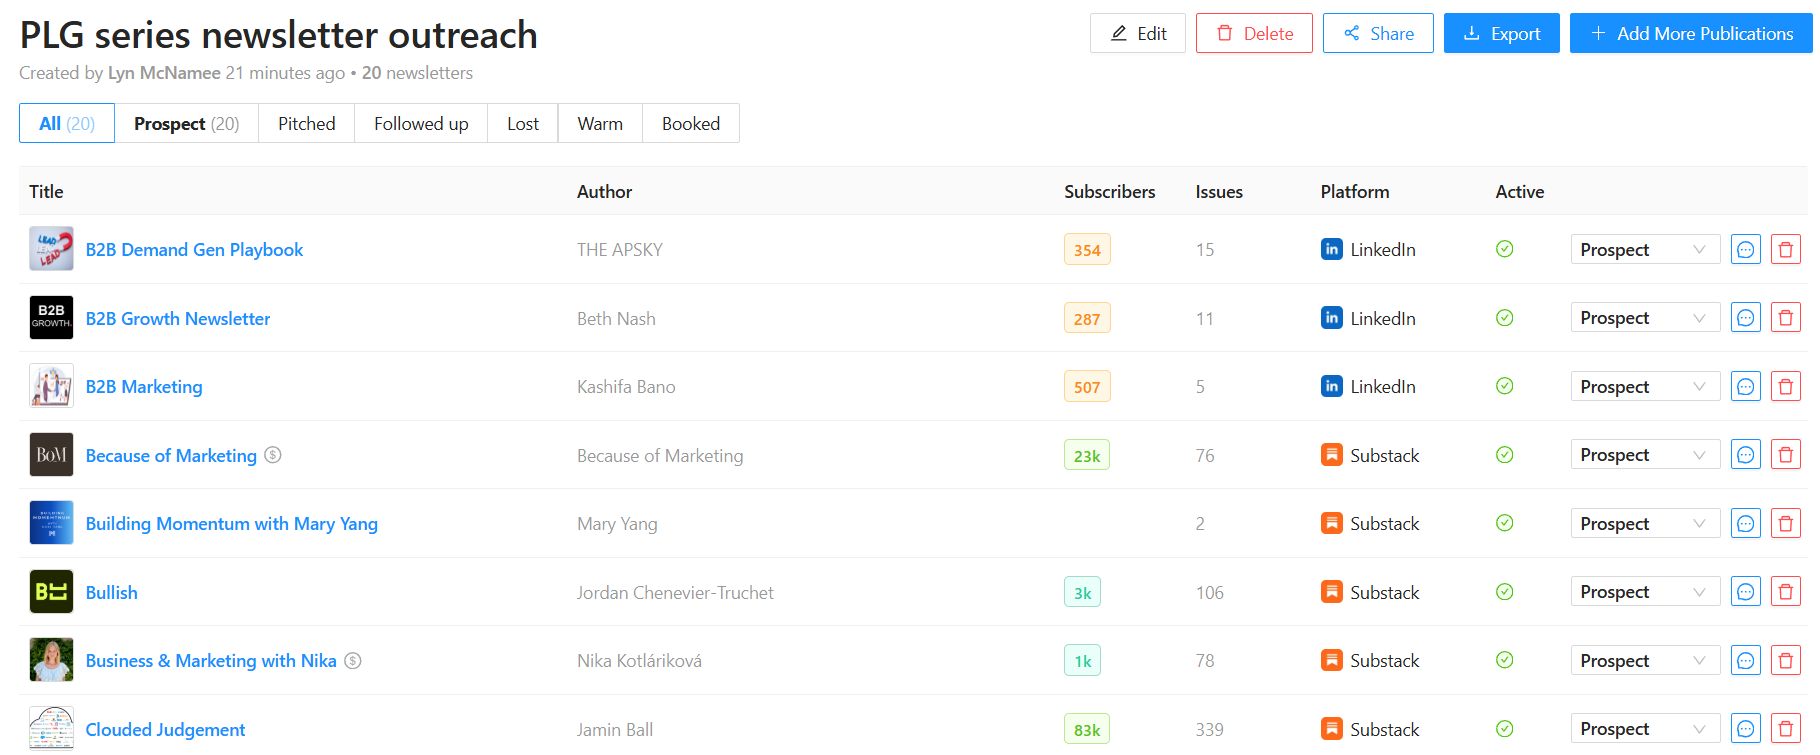Click the 23k subscribers badge
Image resolution: width=1820 pixels, height=755 pixels.
tap(1087, 455)
